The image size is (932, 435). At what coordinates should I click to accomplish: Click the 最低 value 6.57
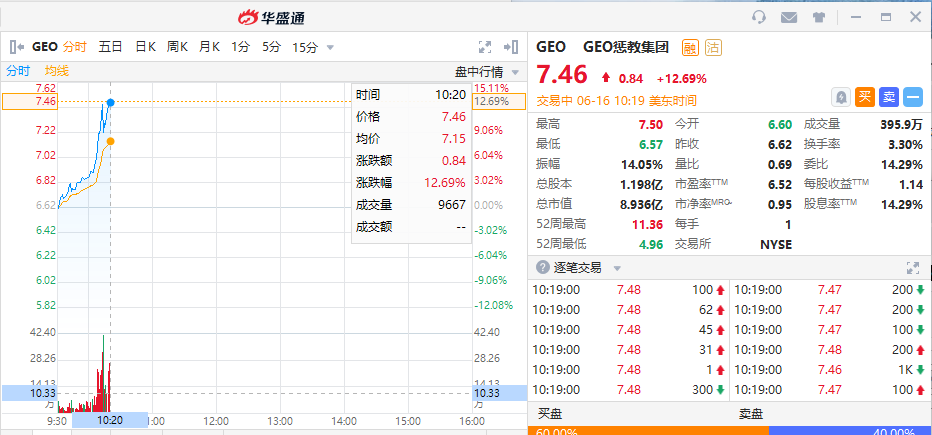(650, 144)
